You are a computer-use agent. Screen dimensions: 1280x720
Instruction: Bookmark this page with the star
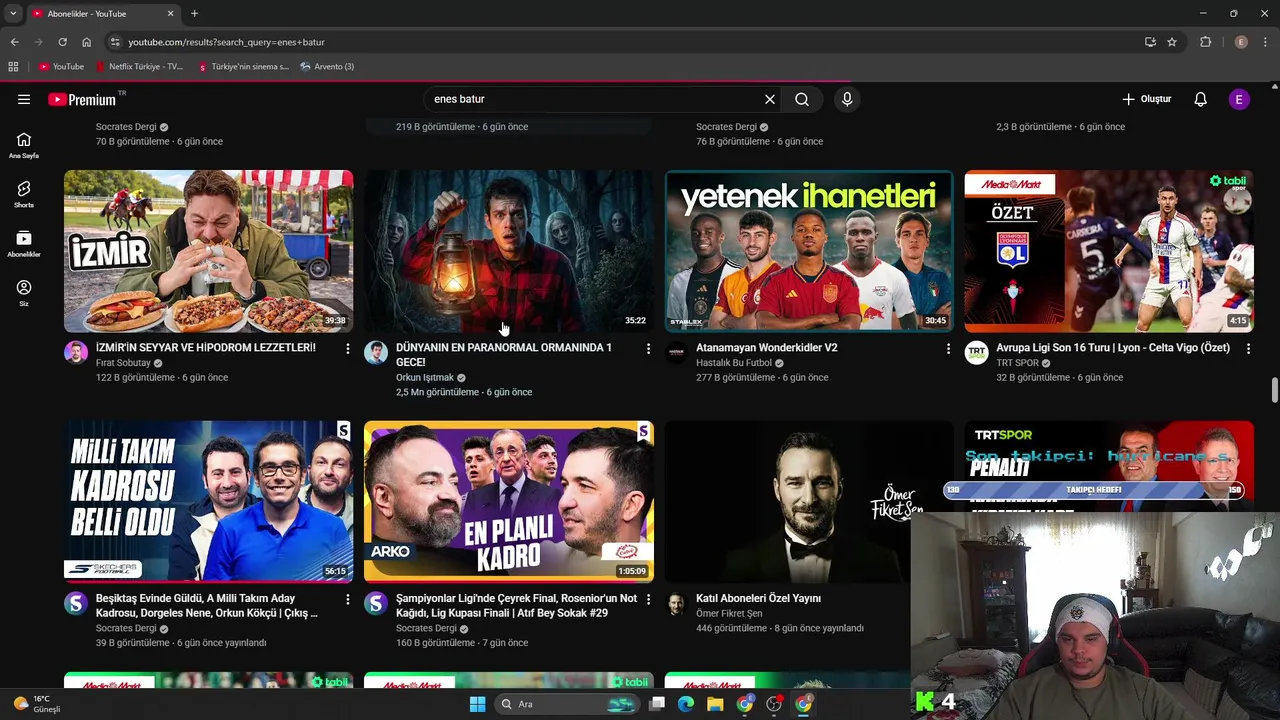click(x=1172, y=42)
